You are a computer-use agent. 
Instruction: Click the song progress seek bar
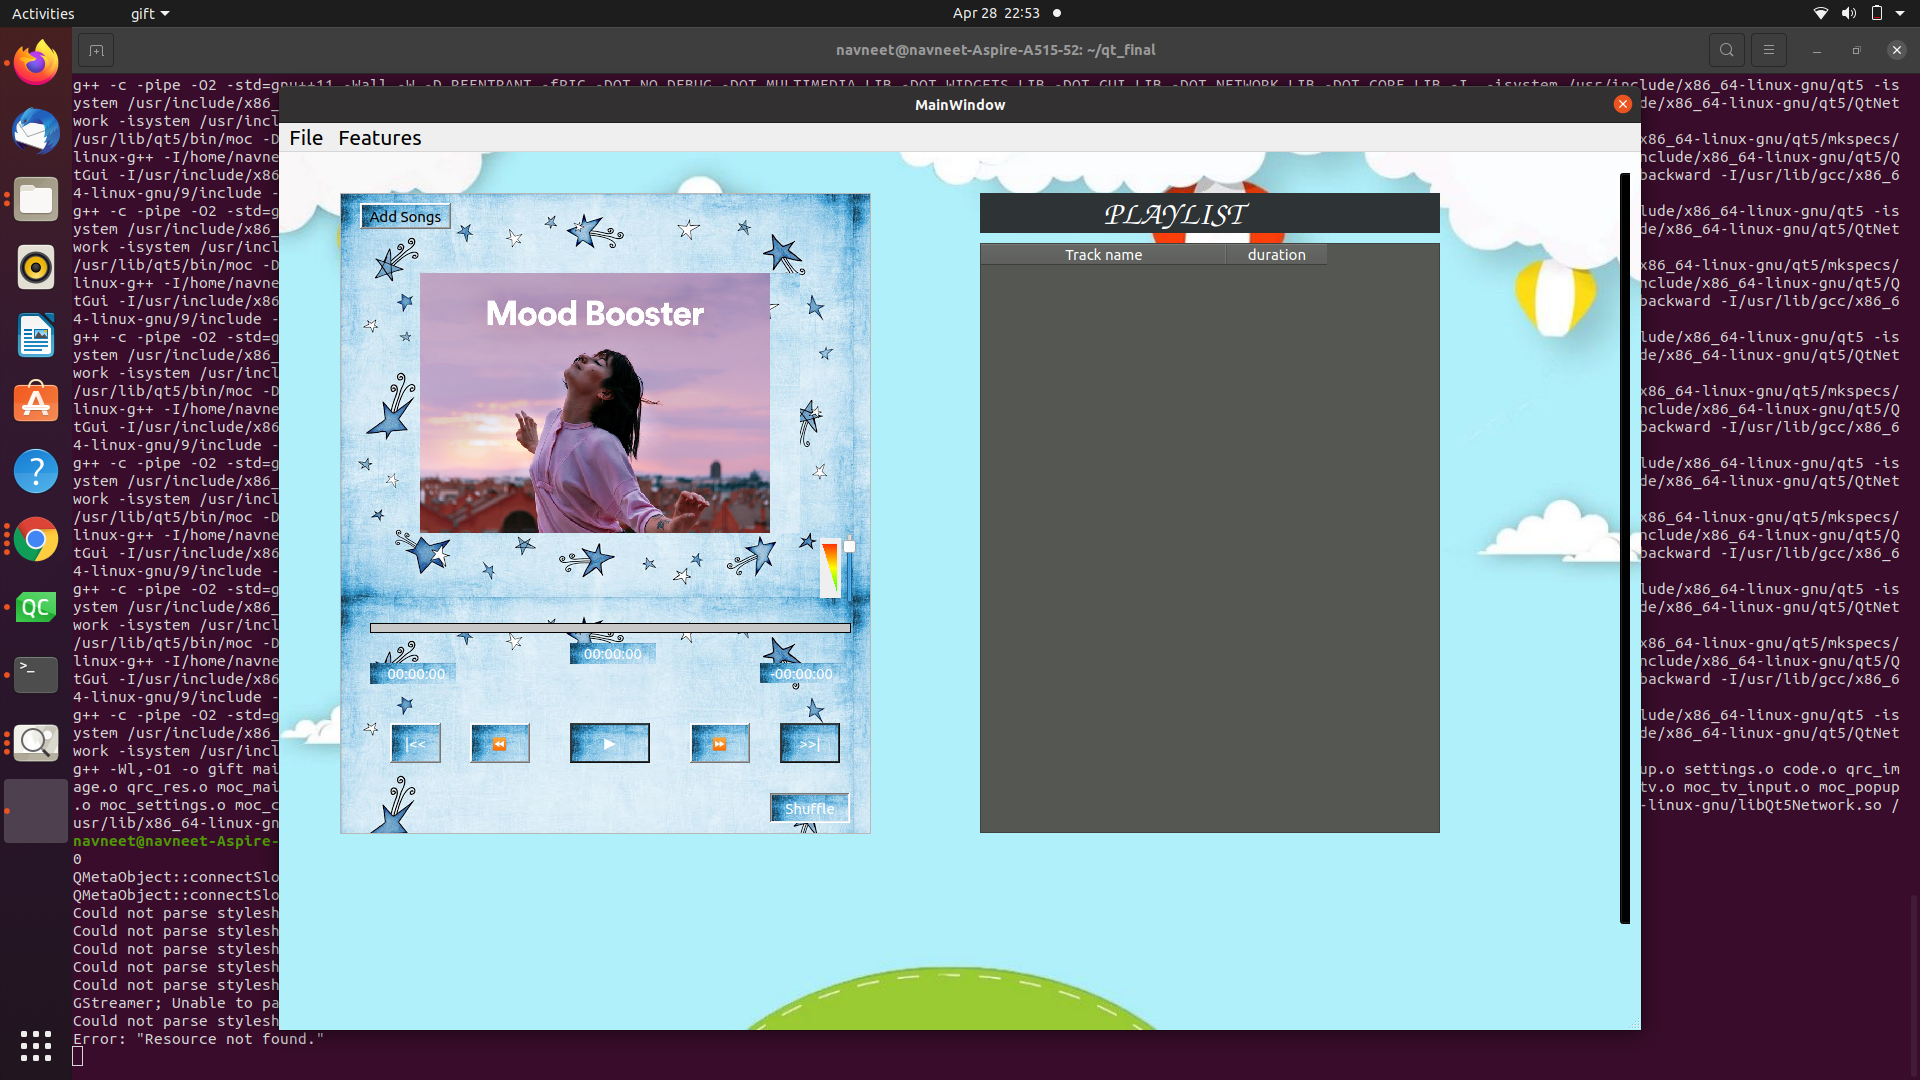coord(610,628)
